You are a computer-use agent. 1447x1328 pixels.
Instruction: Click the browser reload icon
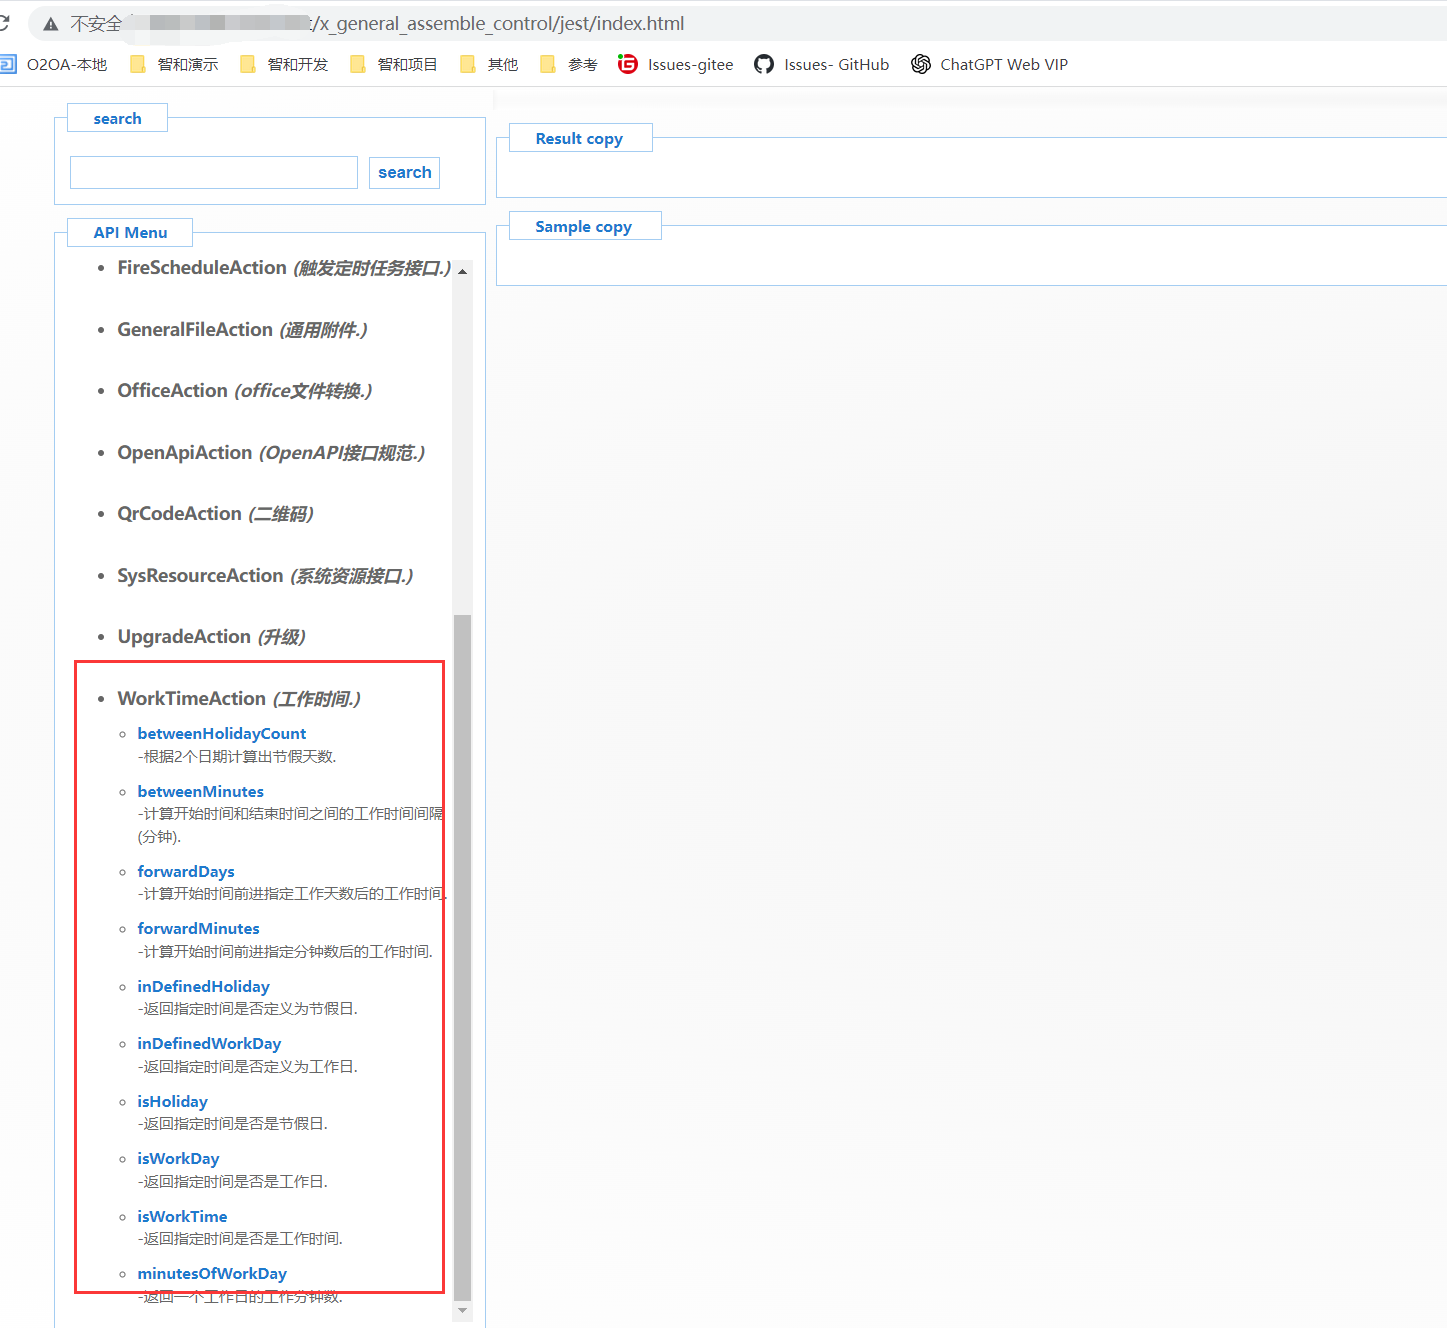4,23
